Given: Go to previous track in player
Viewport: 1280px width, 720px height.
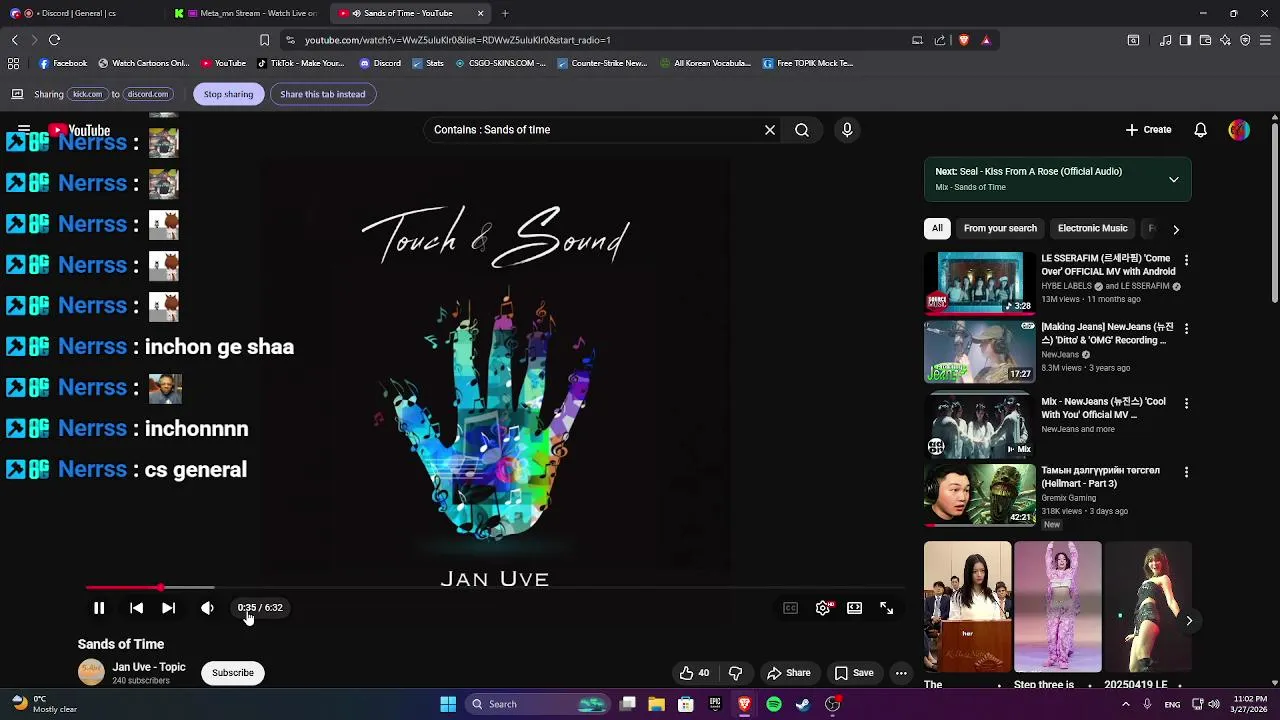Looking at the screenshot, I should coord(137,608).
